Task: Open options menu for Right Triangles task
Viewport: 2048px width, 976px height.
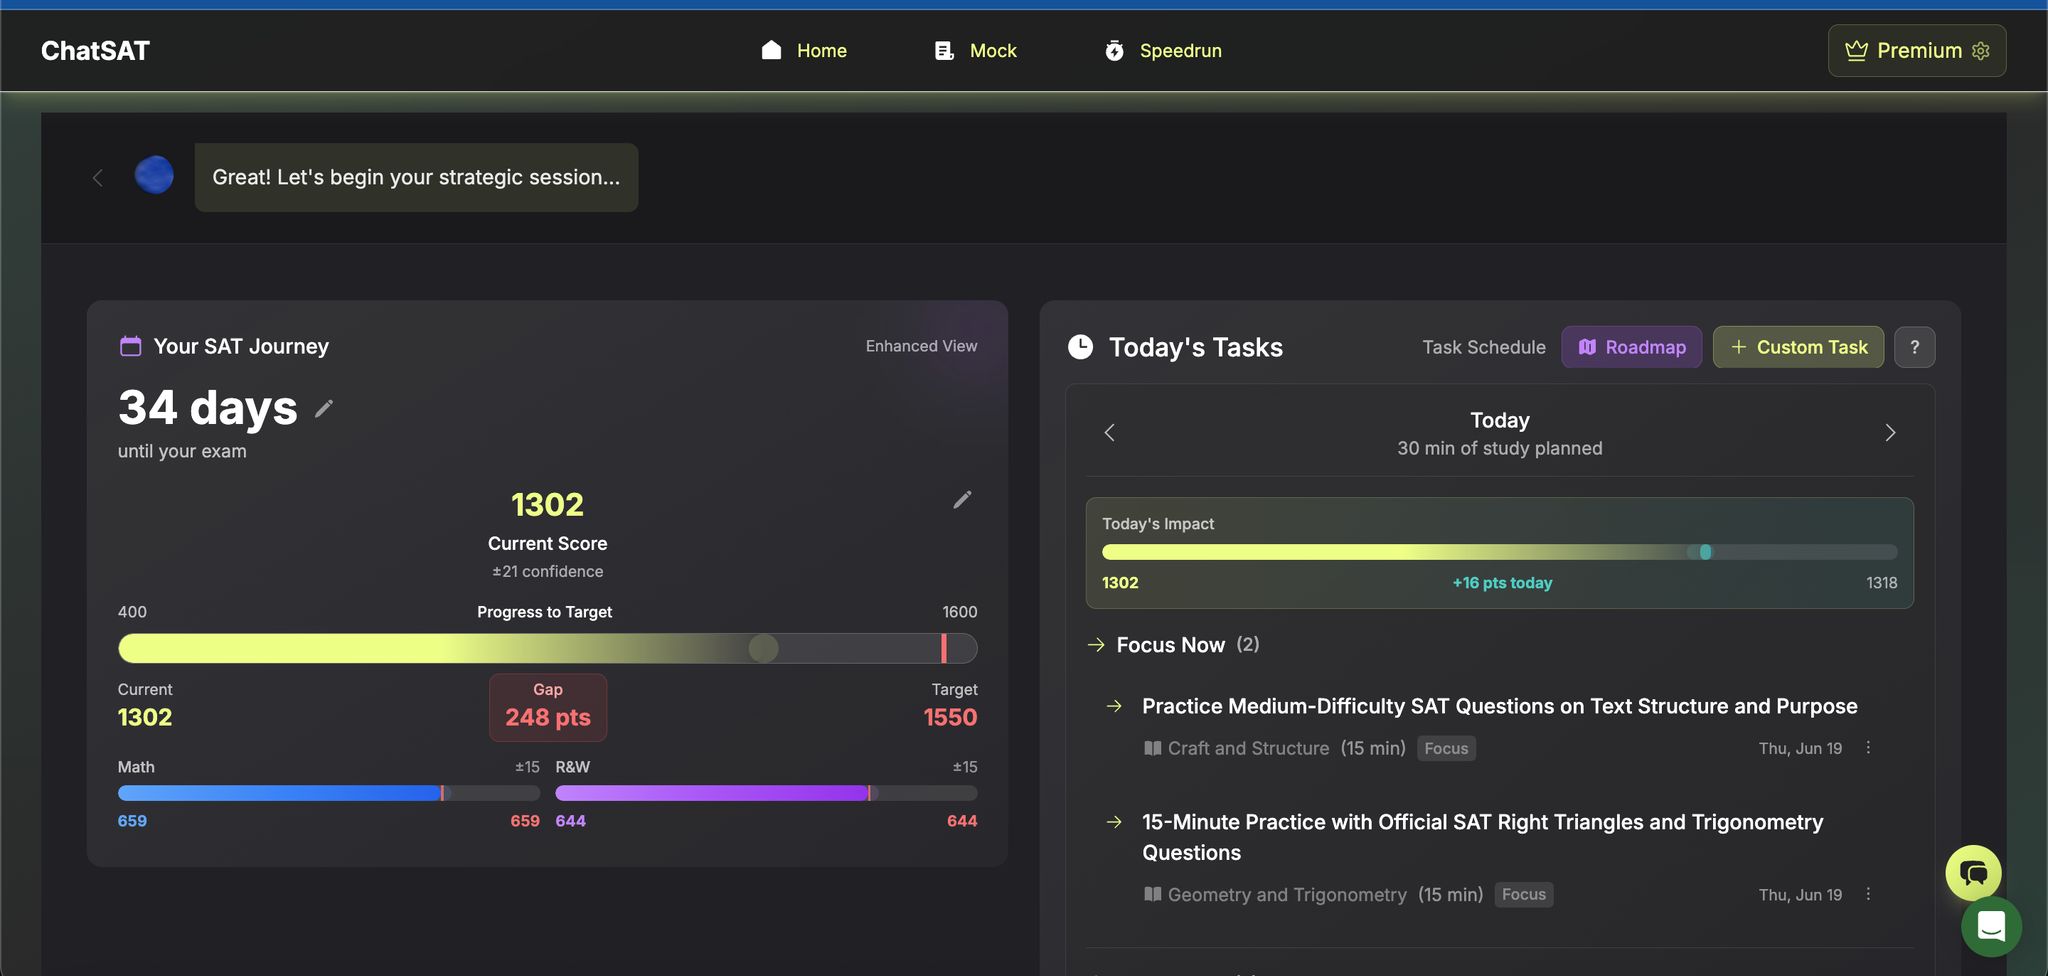Action: tap(1868, 894)
